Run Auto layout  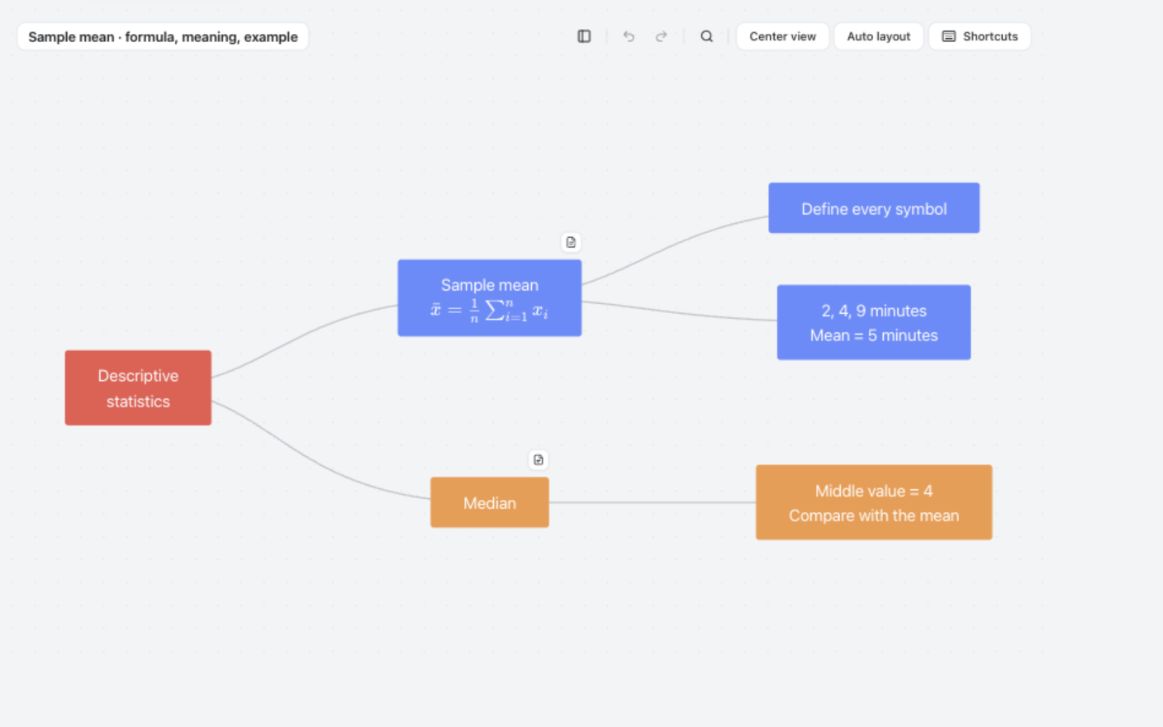pos(878,36)
